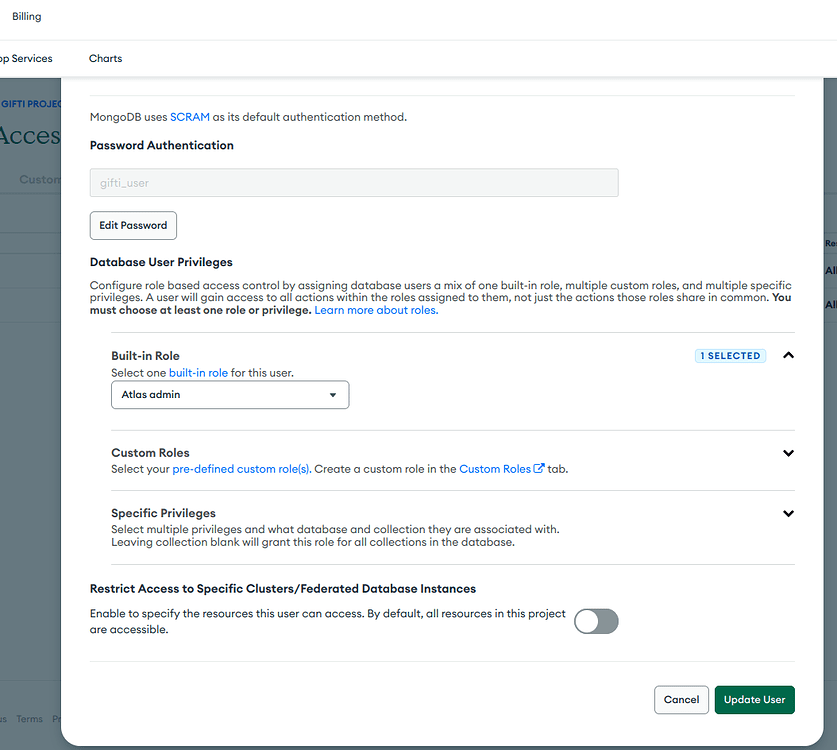837x750 pixels.
Task: Follow the built-in role link
Action: [x=198, y=373]
